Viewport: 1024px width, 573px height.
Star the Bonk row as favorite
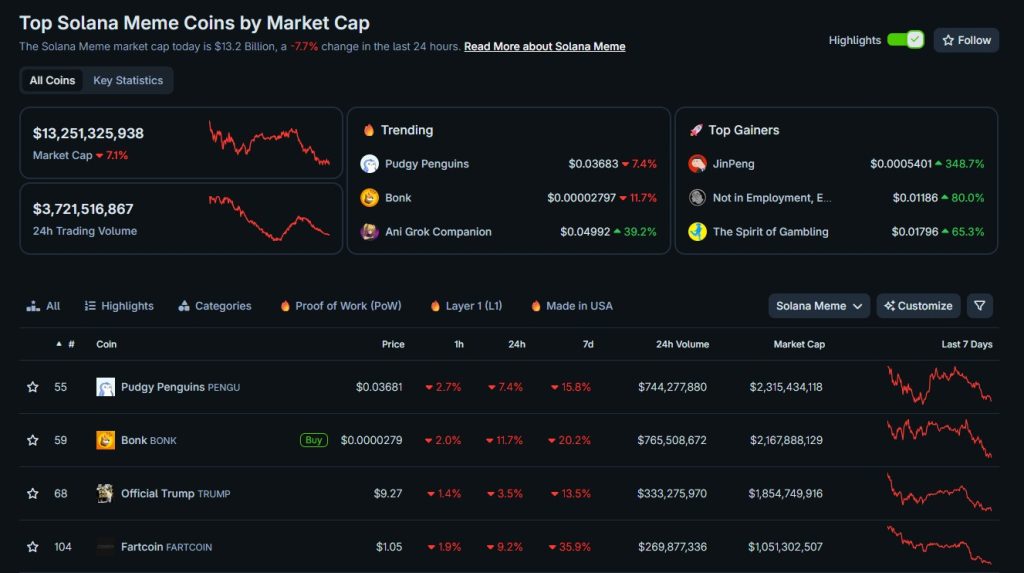pyautogui.click(x=33, y=440)
